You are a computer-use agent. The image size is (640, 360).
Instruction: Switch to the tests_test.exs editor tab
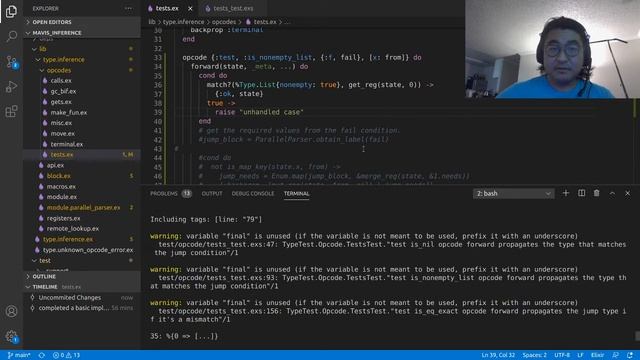[232, 8]
